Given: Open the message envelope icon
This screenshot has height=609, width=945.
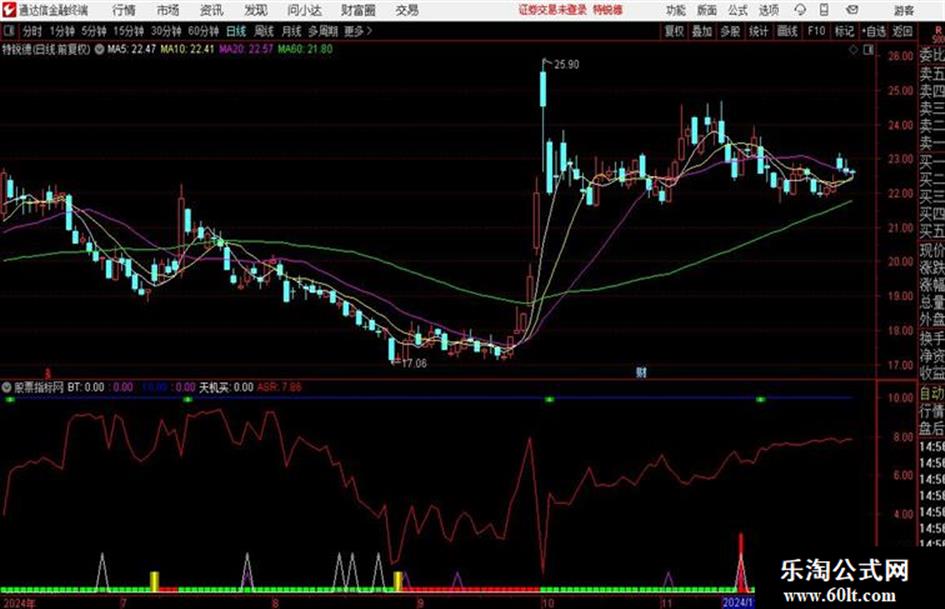Looking at the screenshot, I should tap(852, 10).
